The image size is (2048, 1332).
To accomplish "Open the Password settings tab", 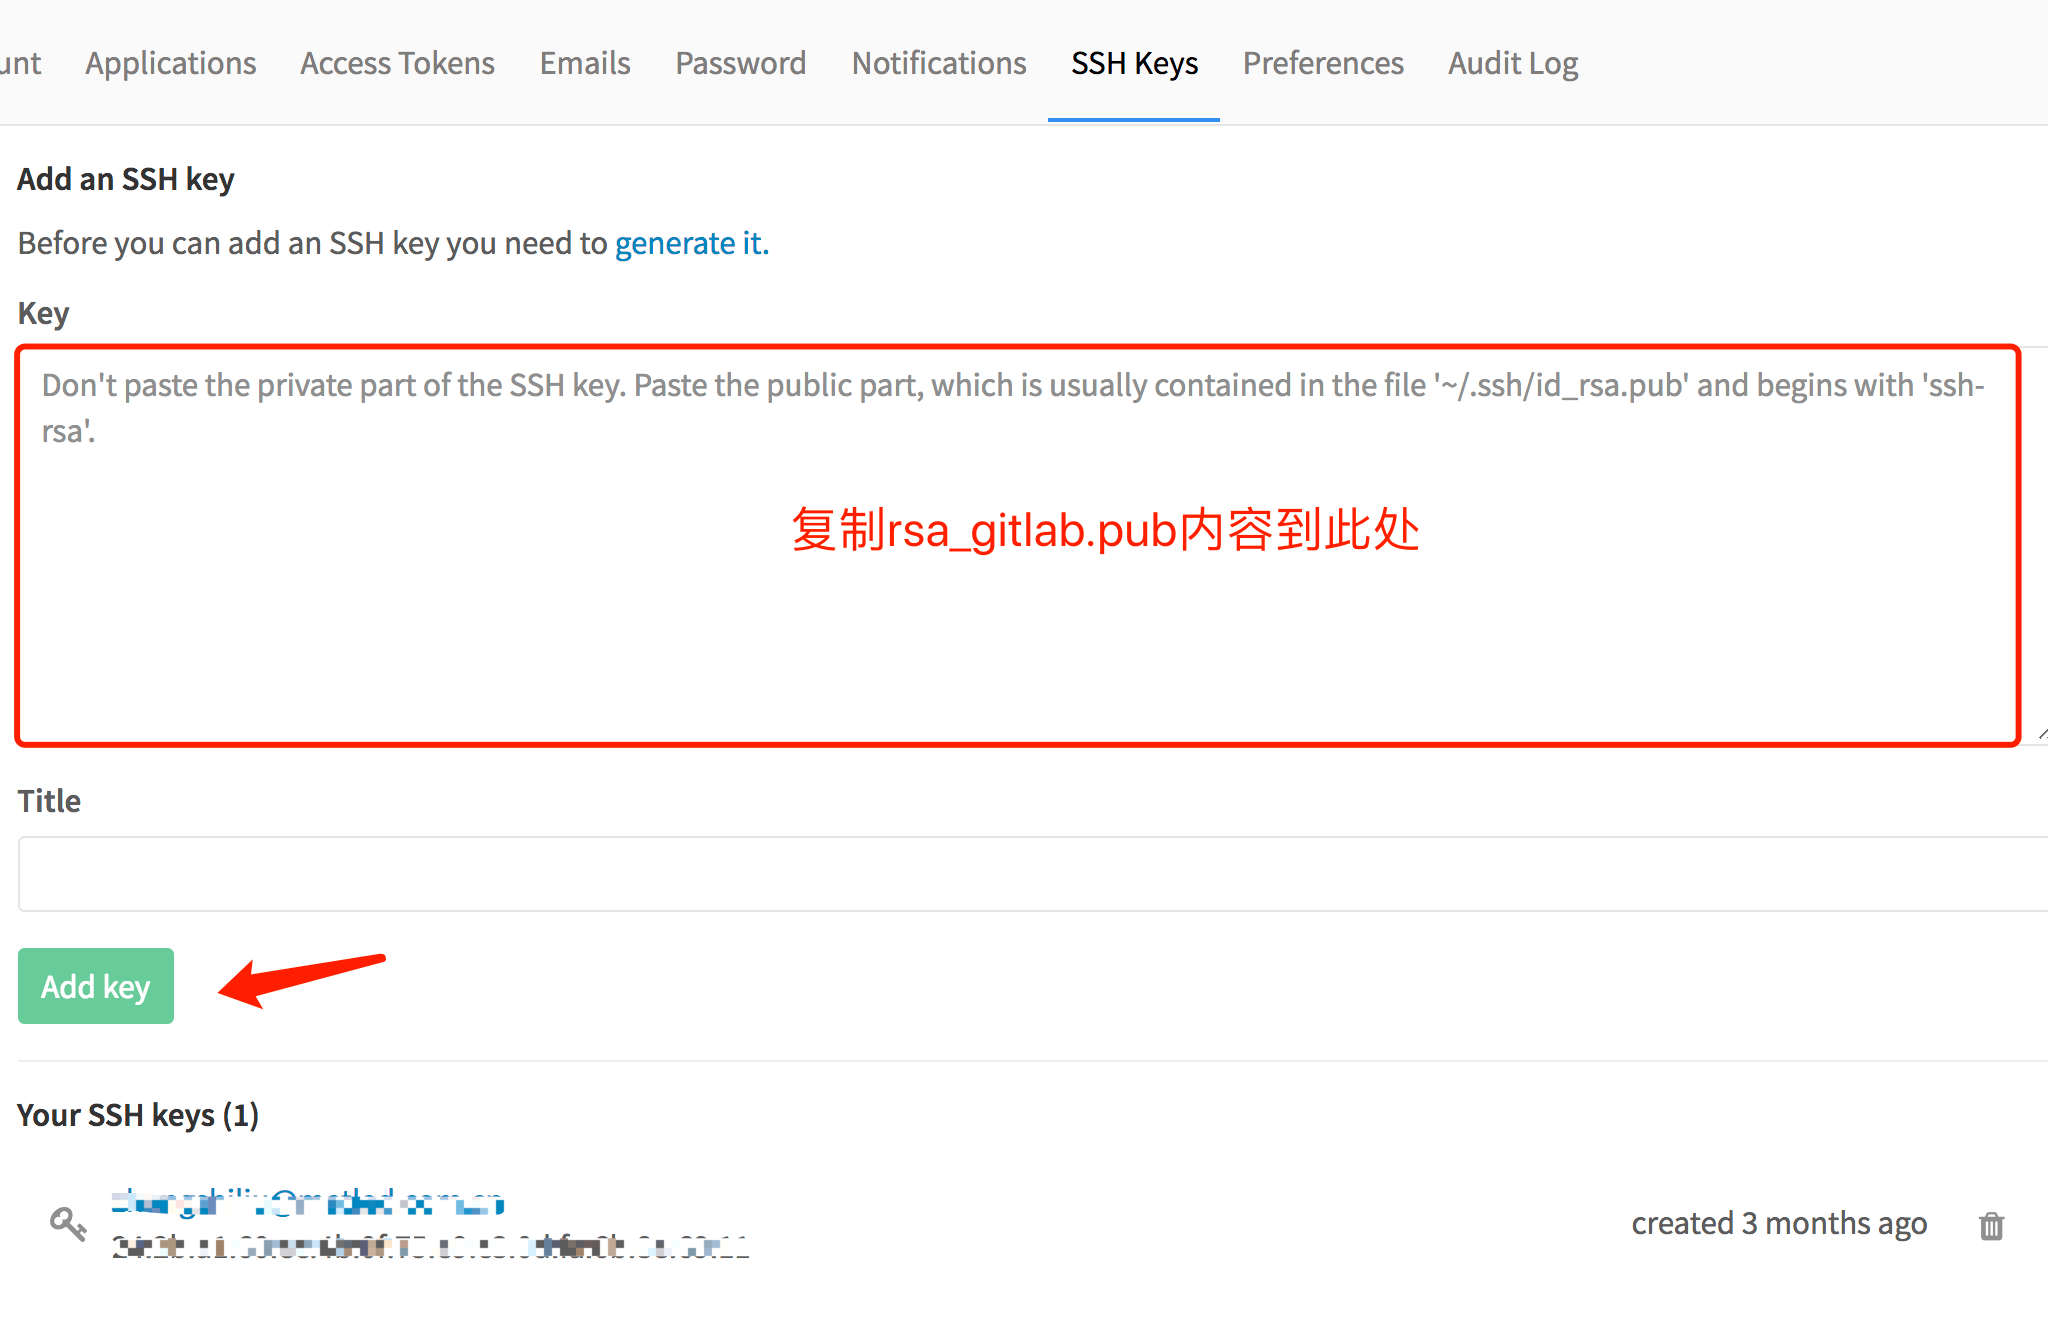I will point(740,63).
